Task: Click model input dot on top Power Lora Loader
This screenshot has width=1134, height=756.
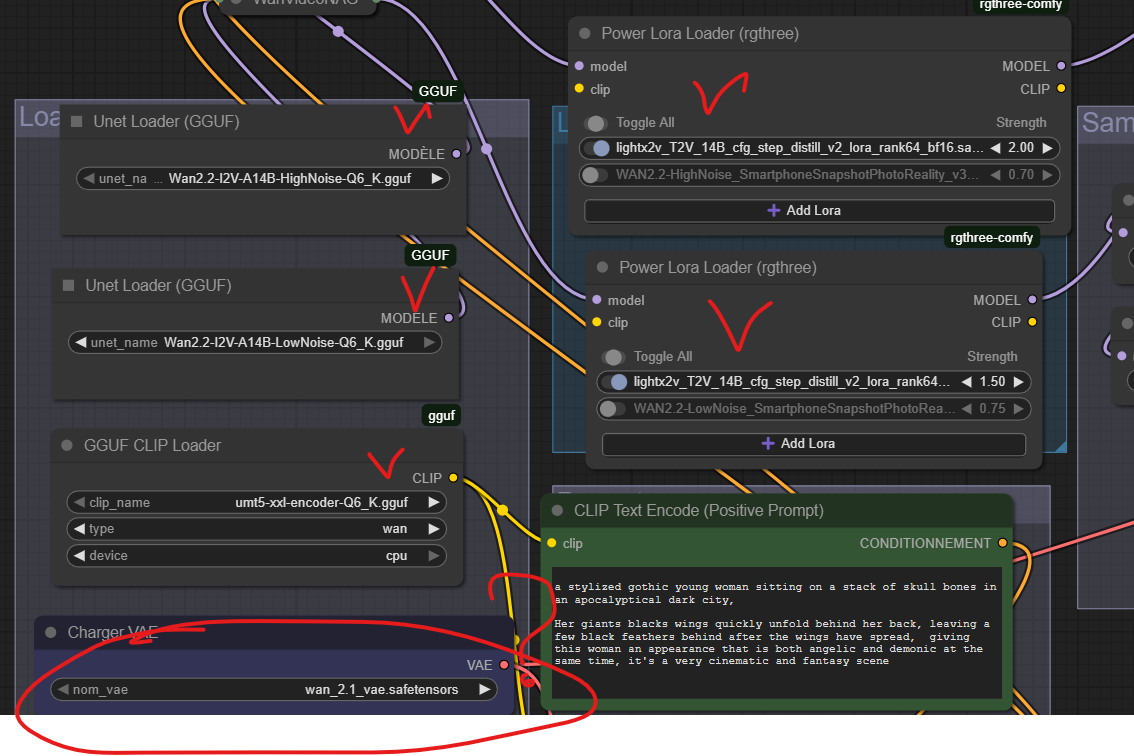Action: coord(579,66)
